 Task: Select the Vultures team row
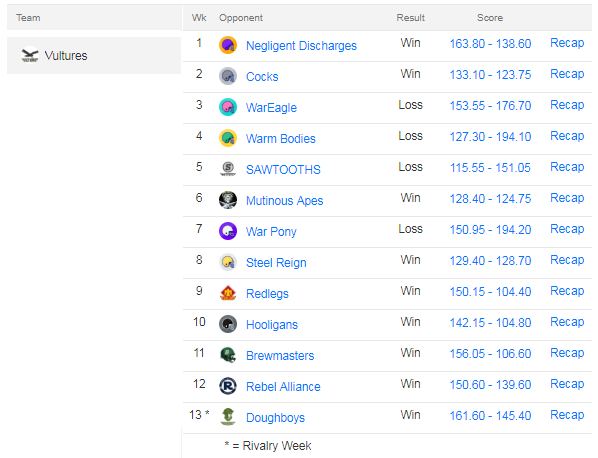[94, 55]
